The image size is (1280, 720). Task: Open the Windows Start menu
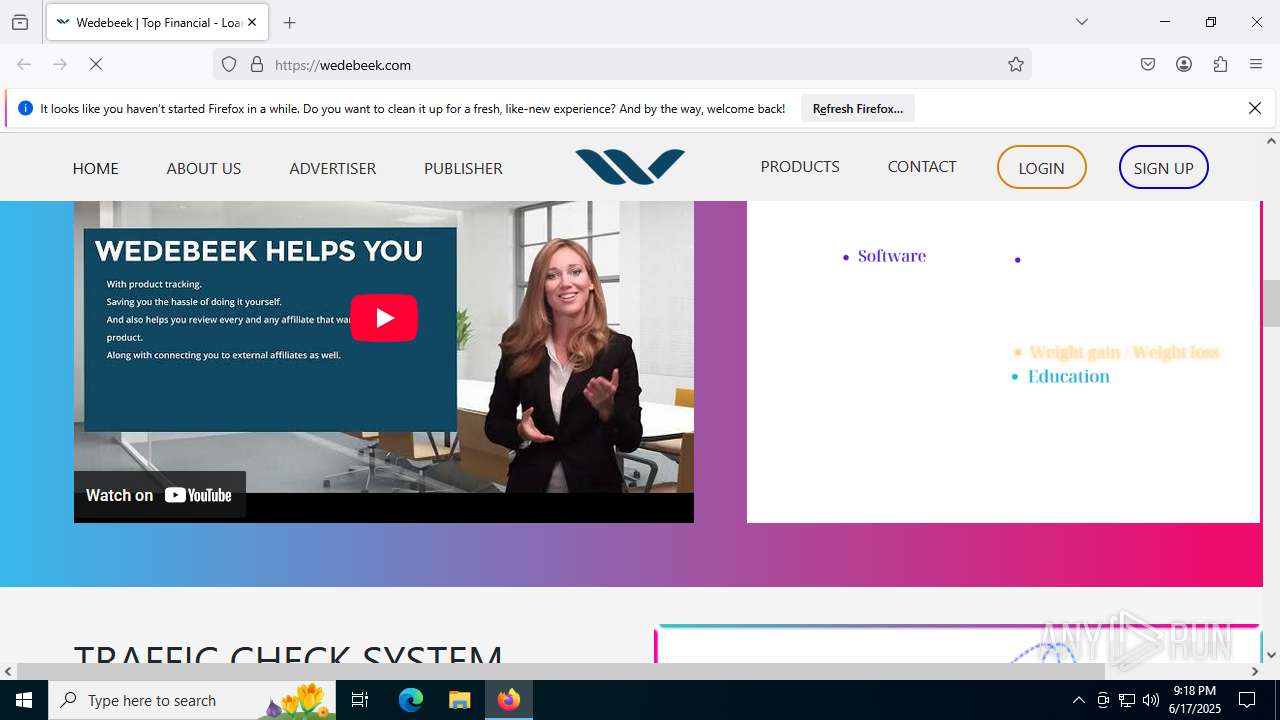[x=24, y=700]
